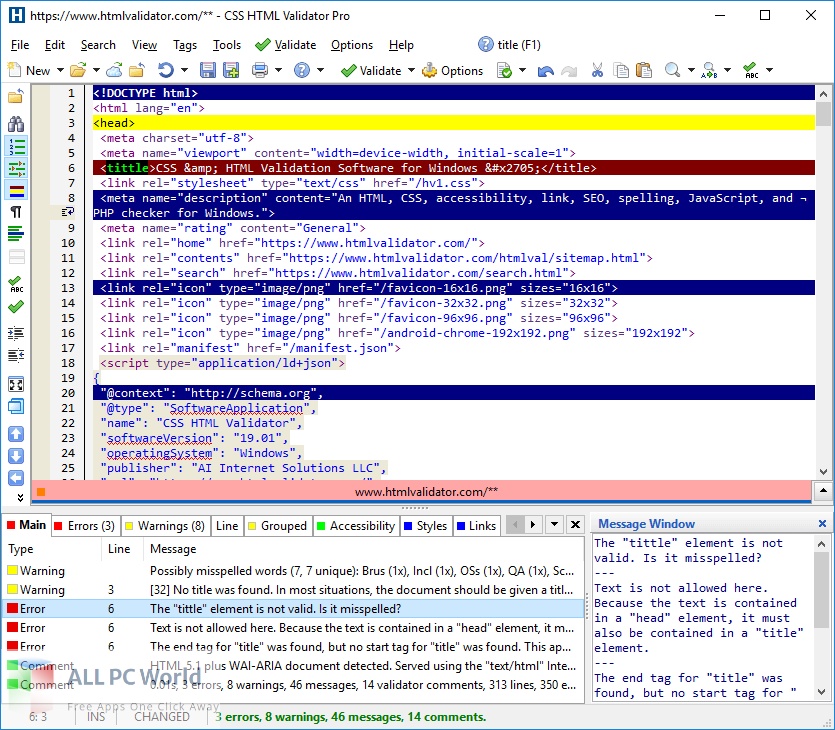Screen dimensions: 835x730
Task: Open the Validate button dropdown arrow
Action: 412,70
